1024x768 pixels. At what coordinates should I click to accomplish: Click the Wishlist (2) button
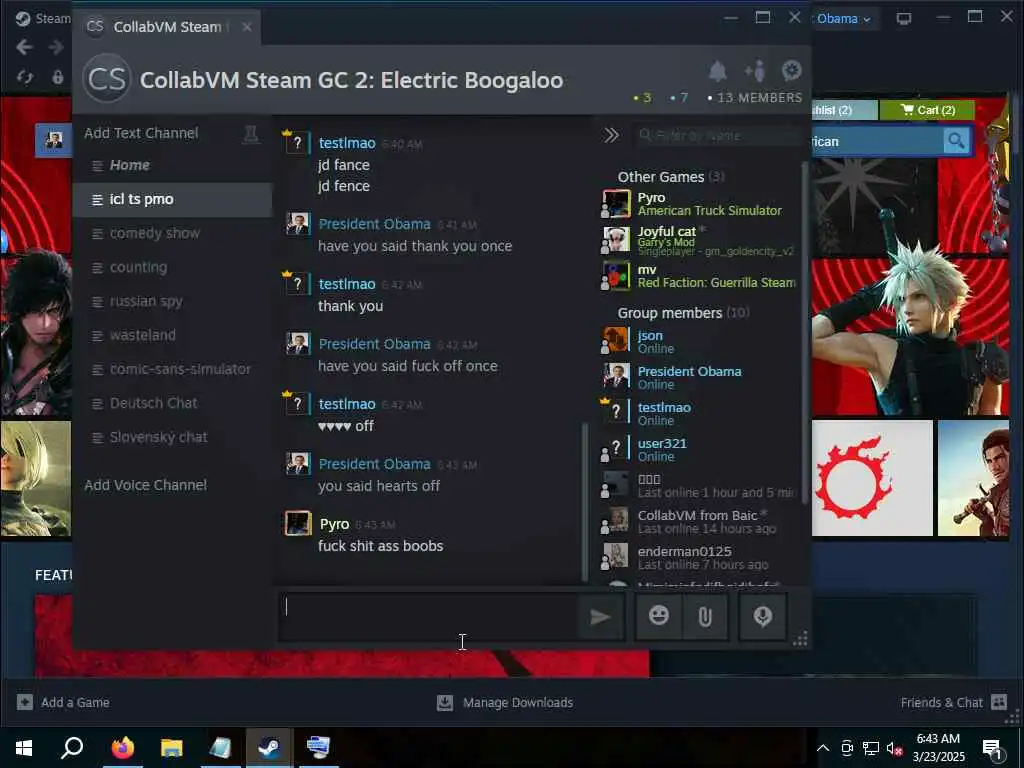click(x=844, y=110)
